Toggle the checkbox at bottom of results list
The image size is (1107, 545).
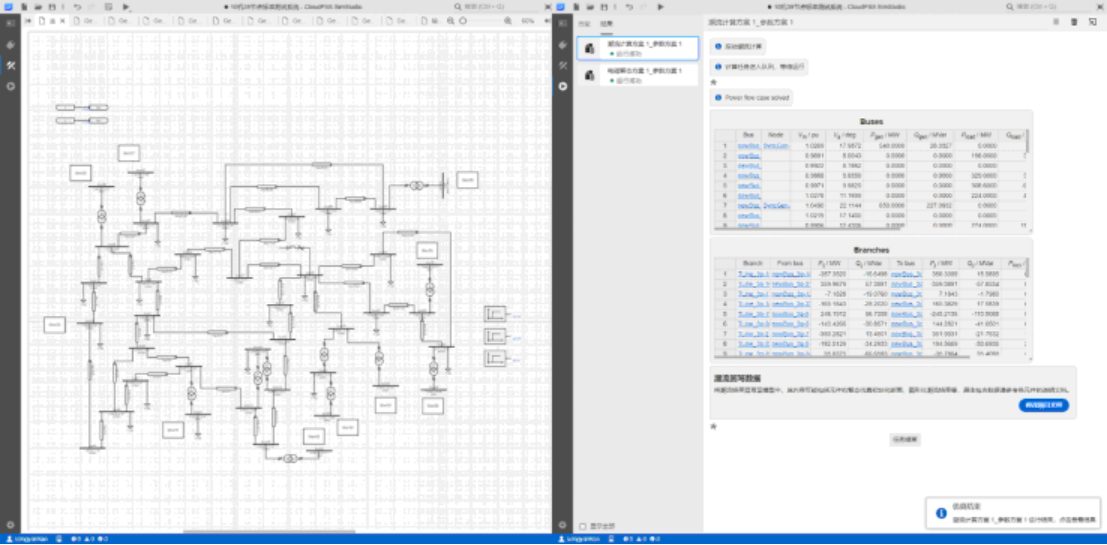(x=583, y=526)
